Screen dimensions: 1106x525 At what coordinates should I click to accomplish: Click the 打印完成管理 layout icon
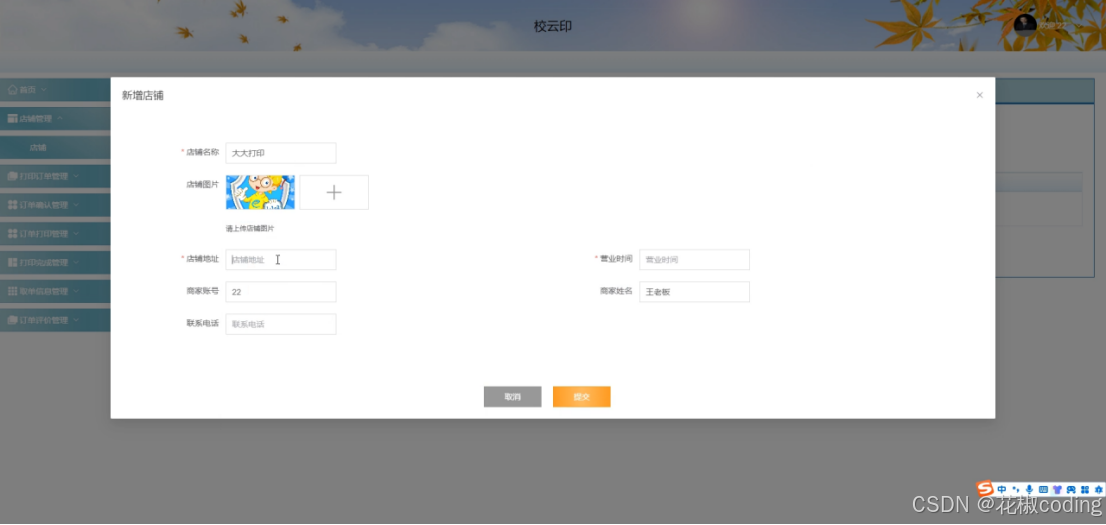click(x=12, y=262)
